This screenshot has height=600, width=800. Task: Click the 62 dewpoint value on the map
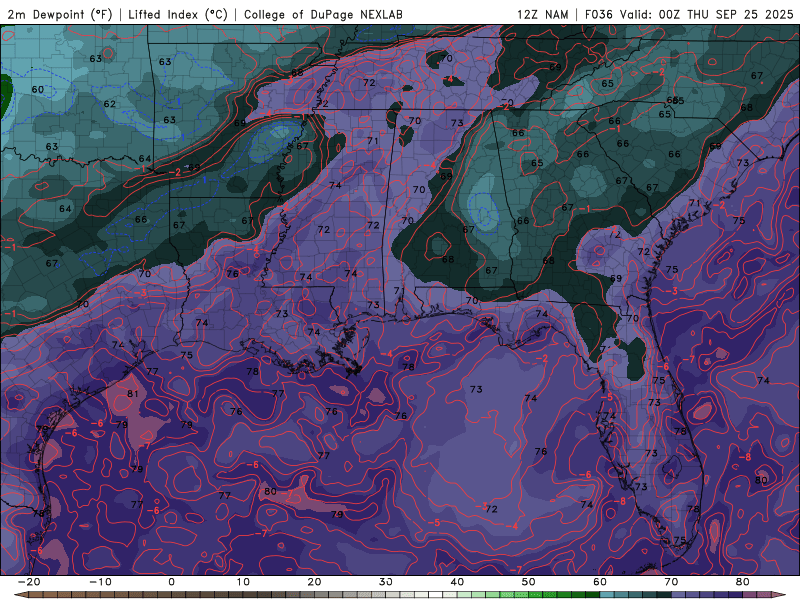[110, 104]
